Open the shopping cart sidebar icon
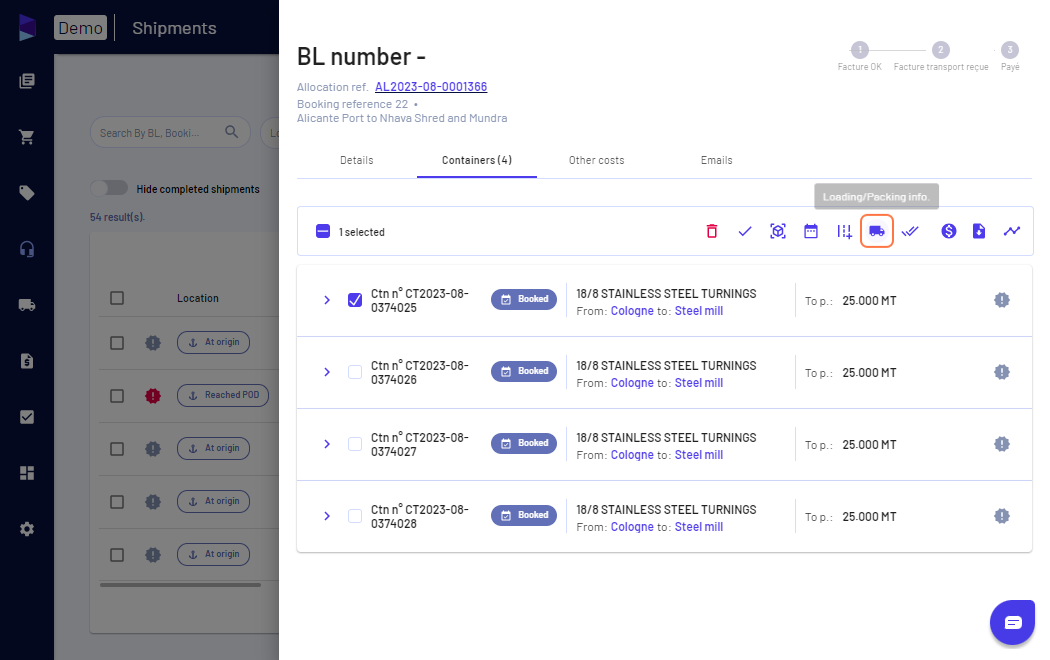Viewport: 1050px width, 660px height. click(27, 137)
